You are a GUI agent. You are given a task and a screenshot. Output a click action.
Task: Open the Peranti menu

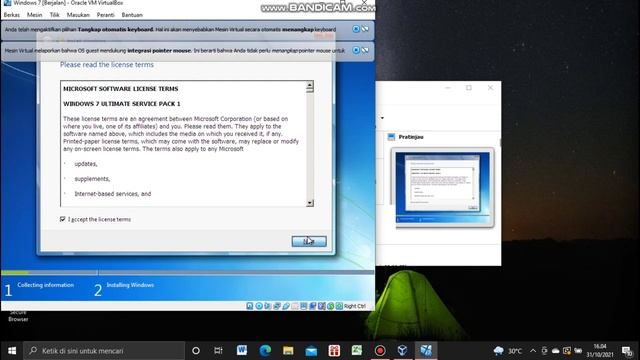[105, 15]
